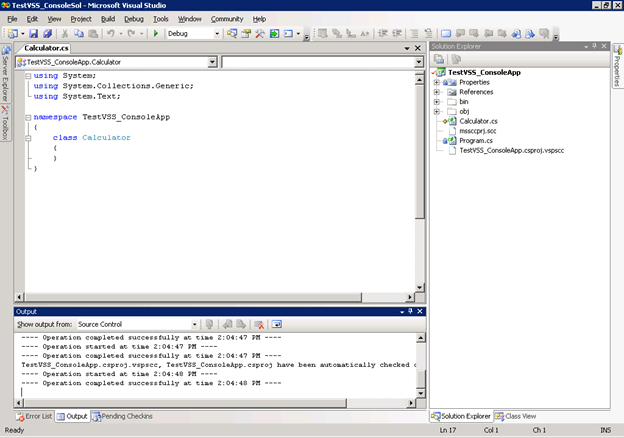
Task: Select Program.cs in Solution Explorer
Action: coord(476,141)
